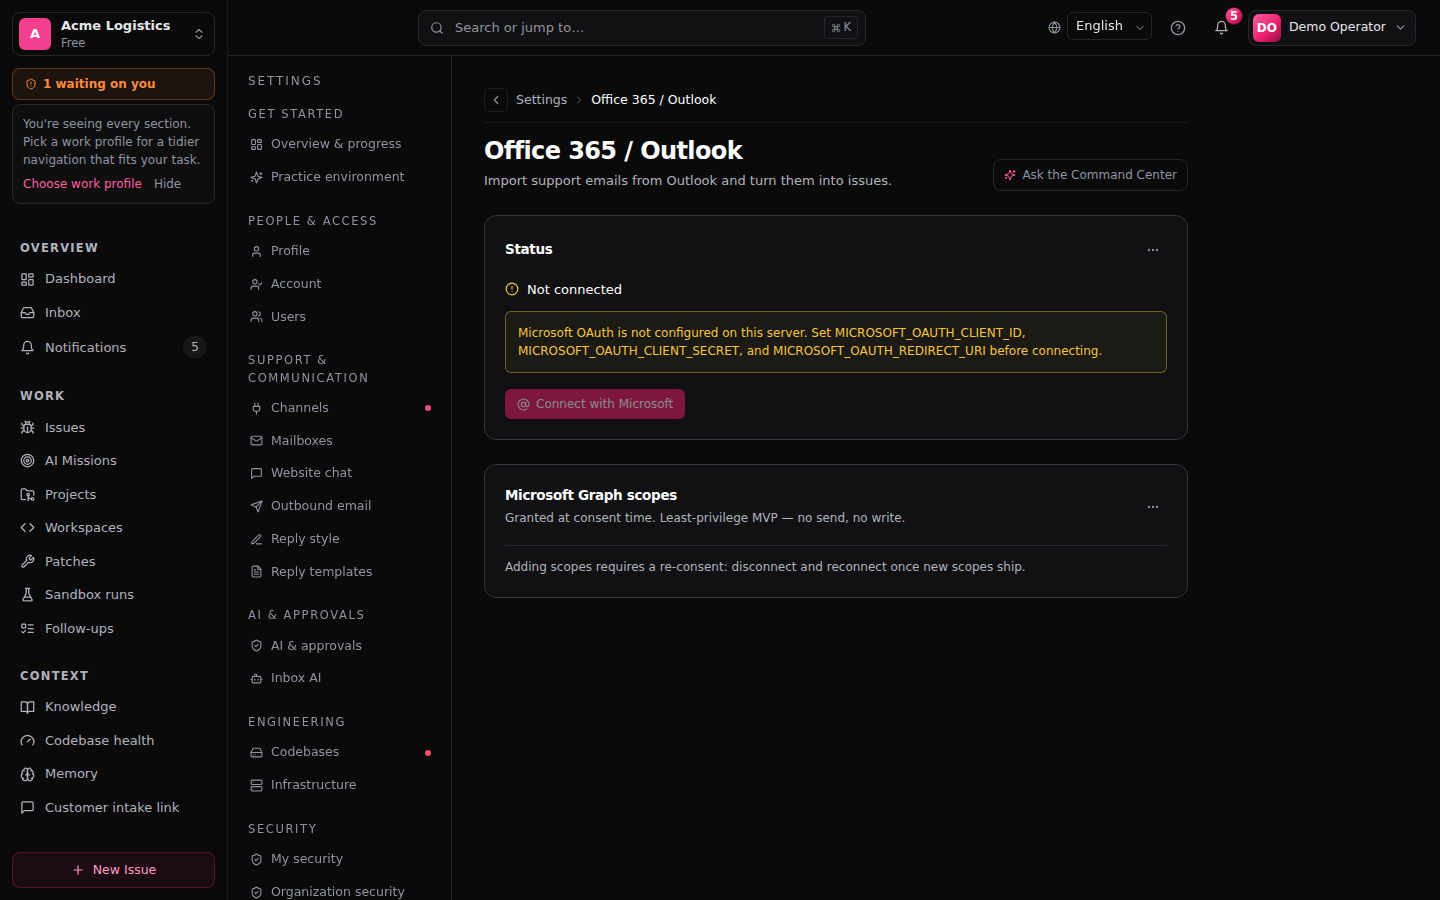Click the Sandbox runs flask icon
The height and width of the screenshot is (900, 1440).
click(28, 595)
